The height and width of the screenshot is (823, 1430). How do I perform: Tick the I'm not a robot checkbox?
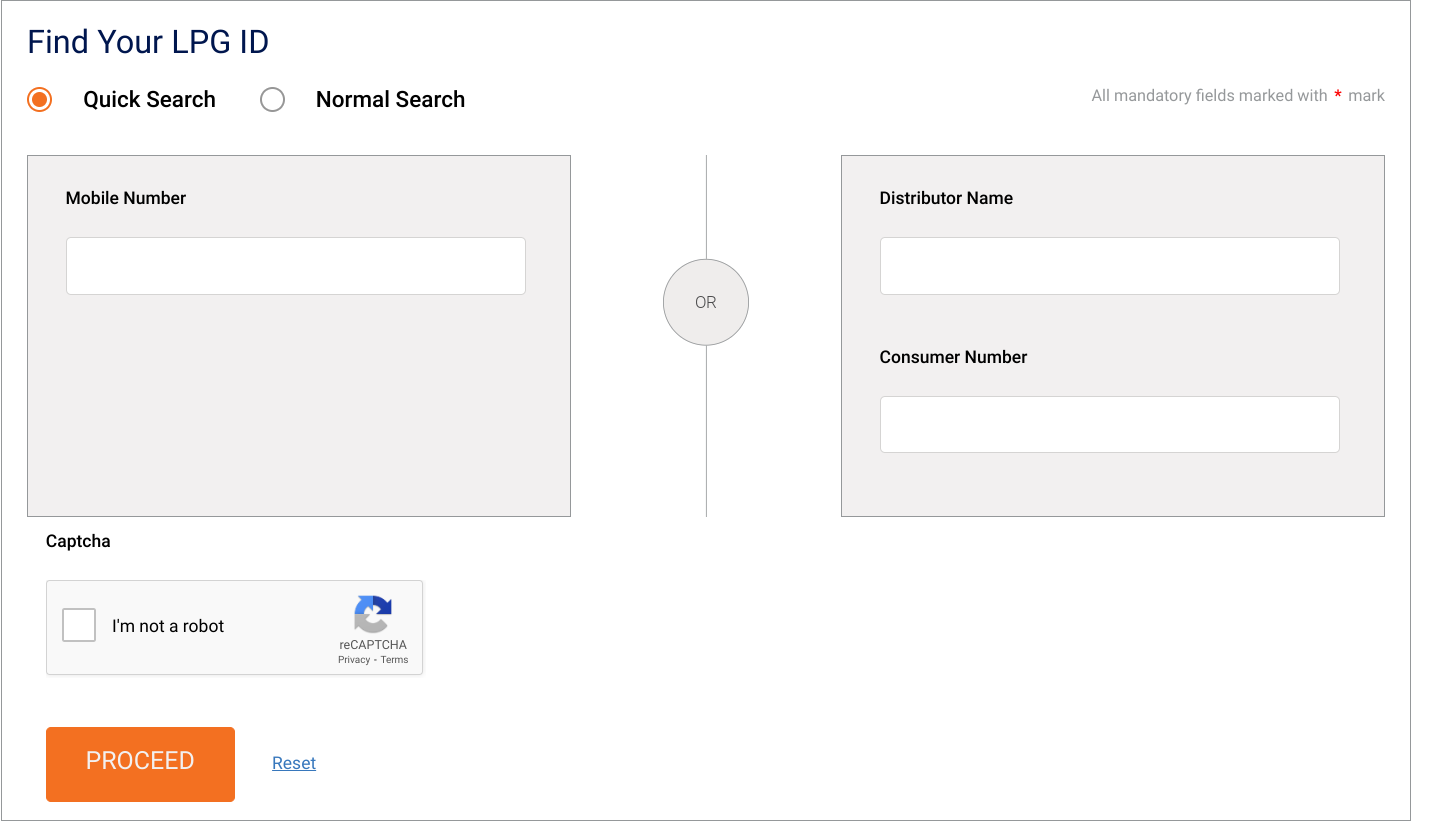click(79, 625)
